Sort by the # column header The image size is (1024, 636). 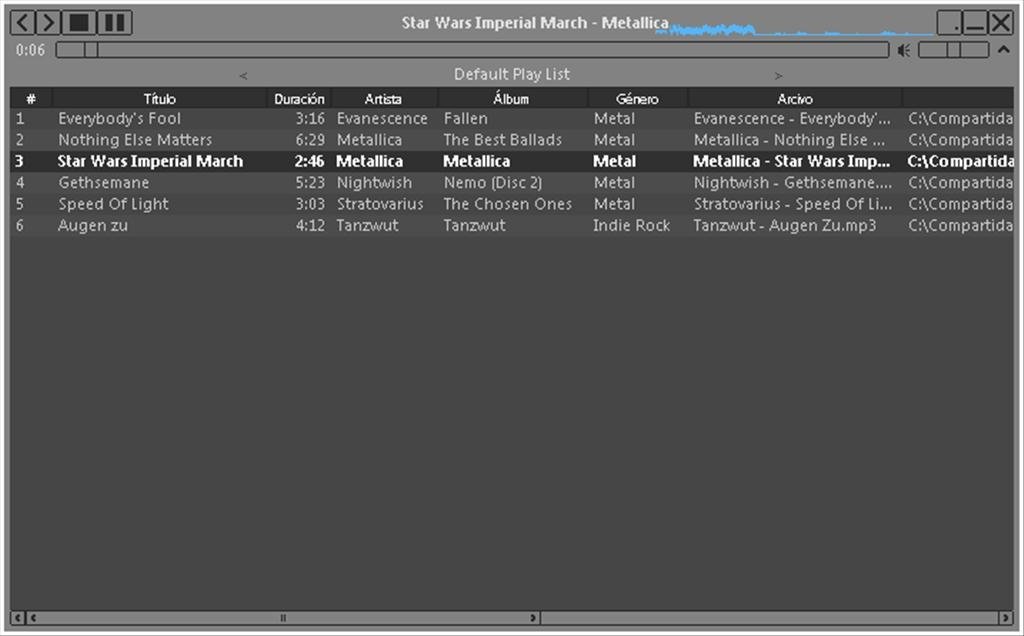[31, 99]
